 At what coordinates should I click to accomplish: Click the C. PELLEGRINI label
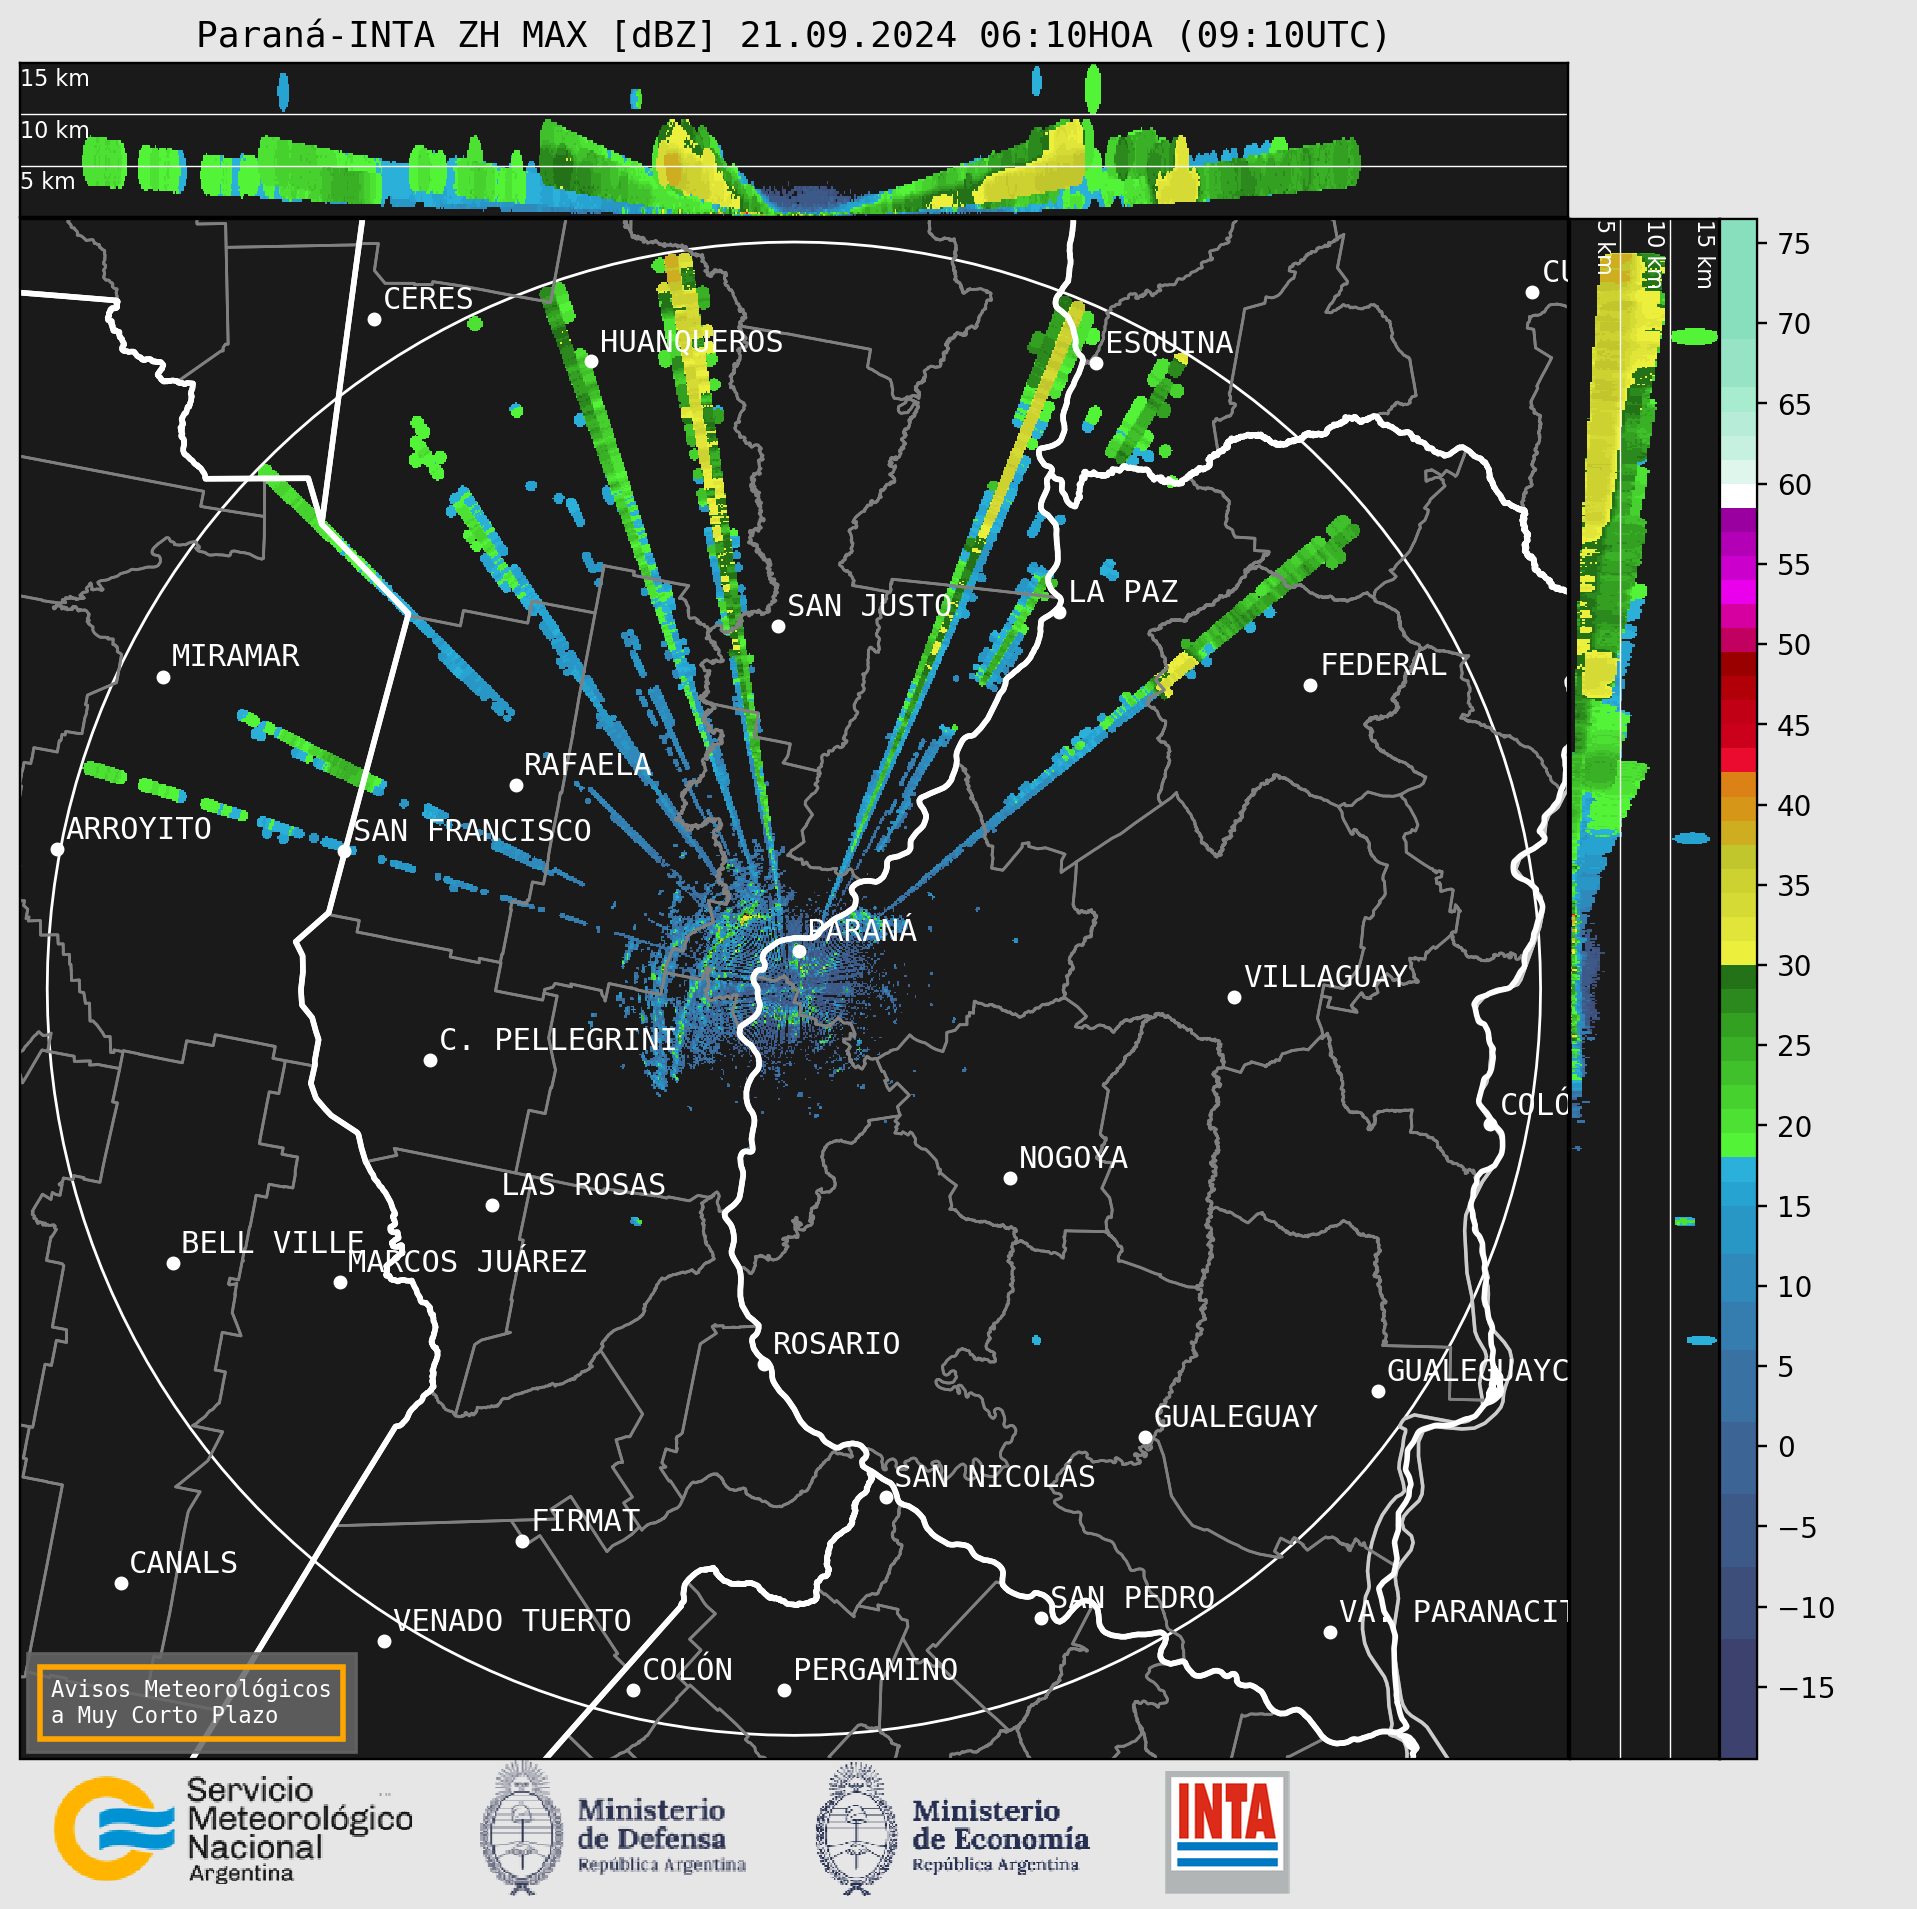(x=558, y=1040)
